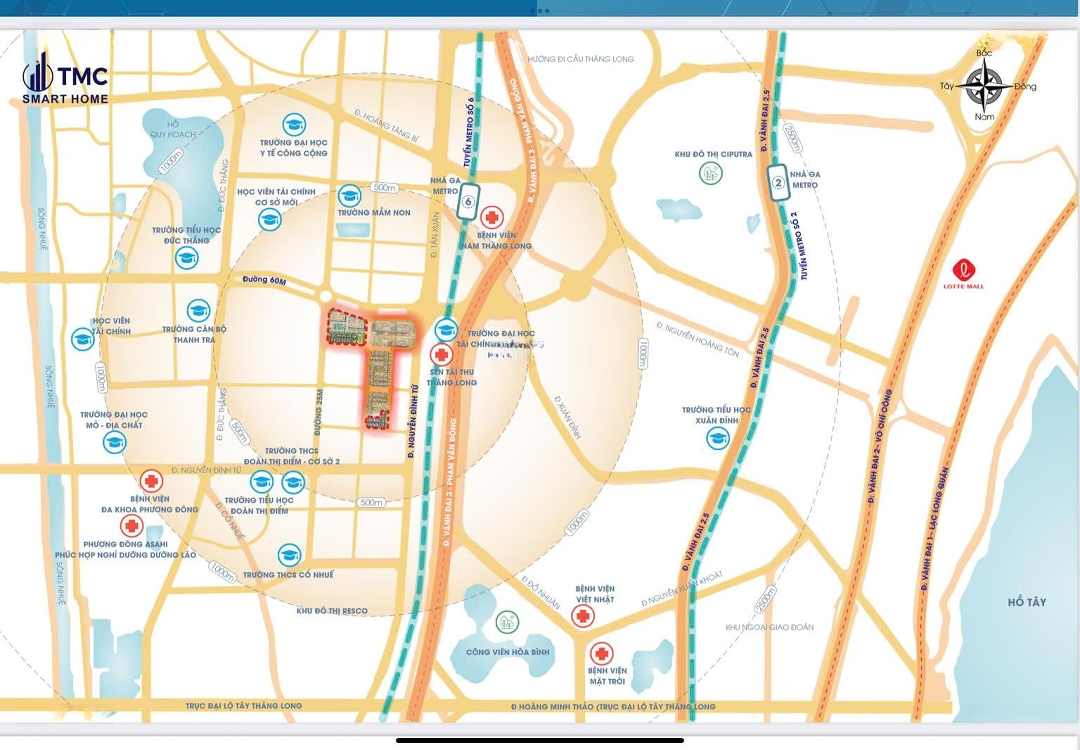Click the Bệnh viện Mặt Trời hospital icon

point(601,652)
